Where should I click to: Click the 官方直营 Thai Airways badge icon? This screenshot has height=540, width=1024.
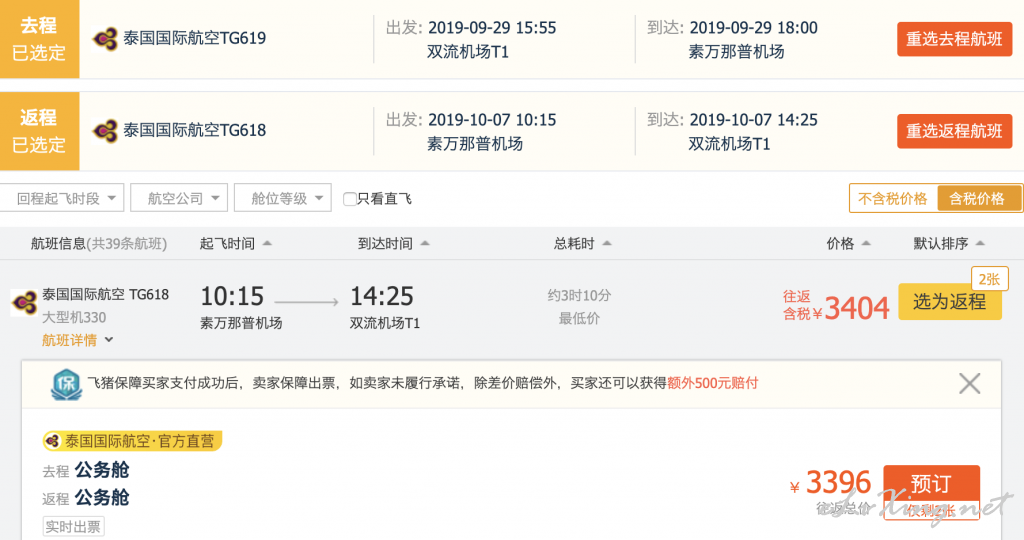click(x=52, y=441)
